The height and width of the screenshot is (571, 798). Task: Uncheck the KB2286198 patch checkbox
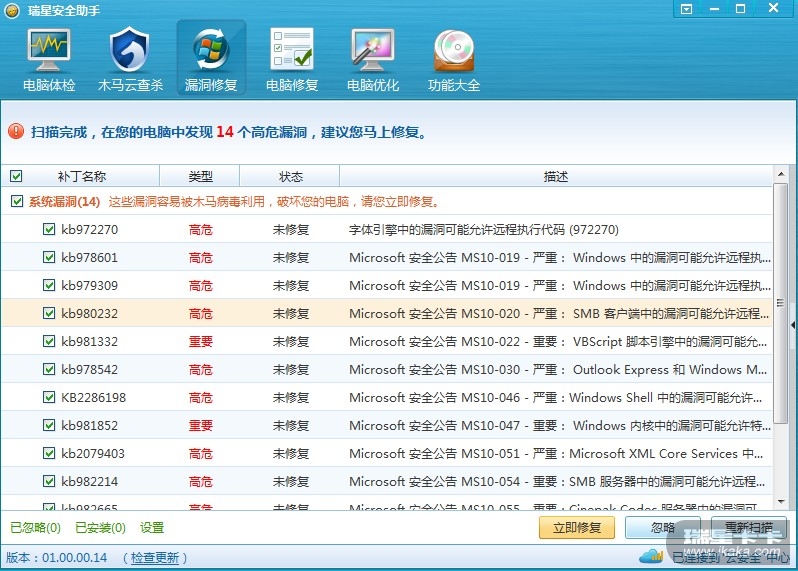point(49,397)
